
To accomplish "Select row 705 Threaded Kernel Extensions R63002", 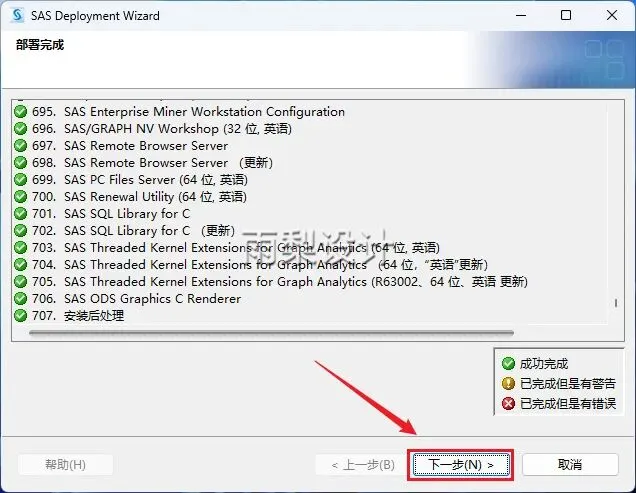I will [271, 282].
